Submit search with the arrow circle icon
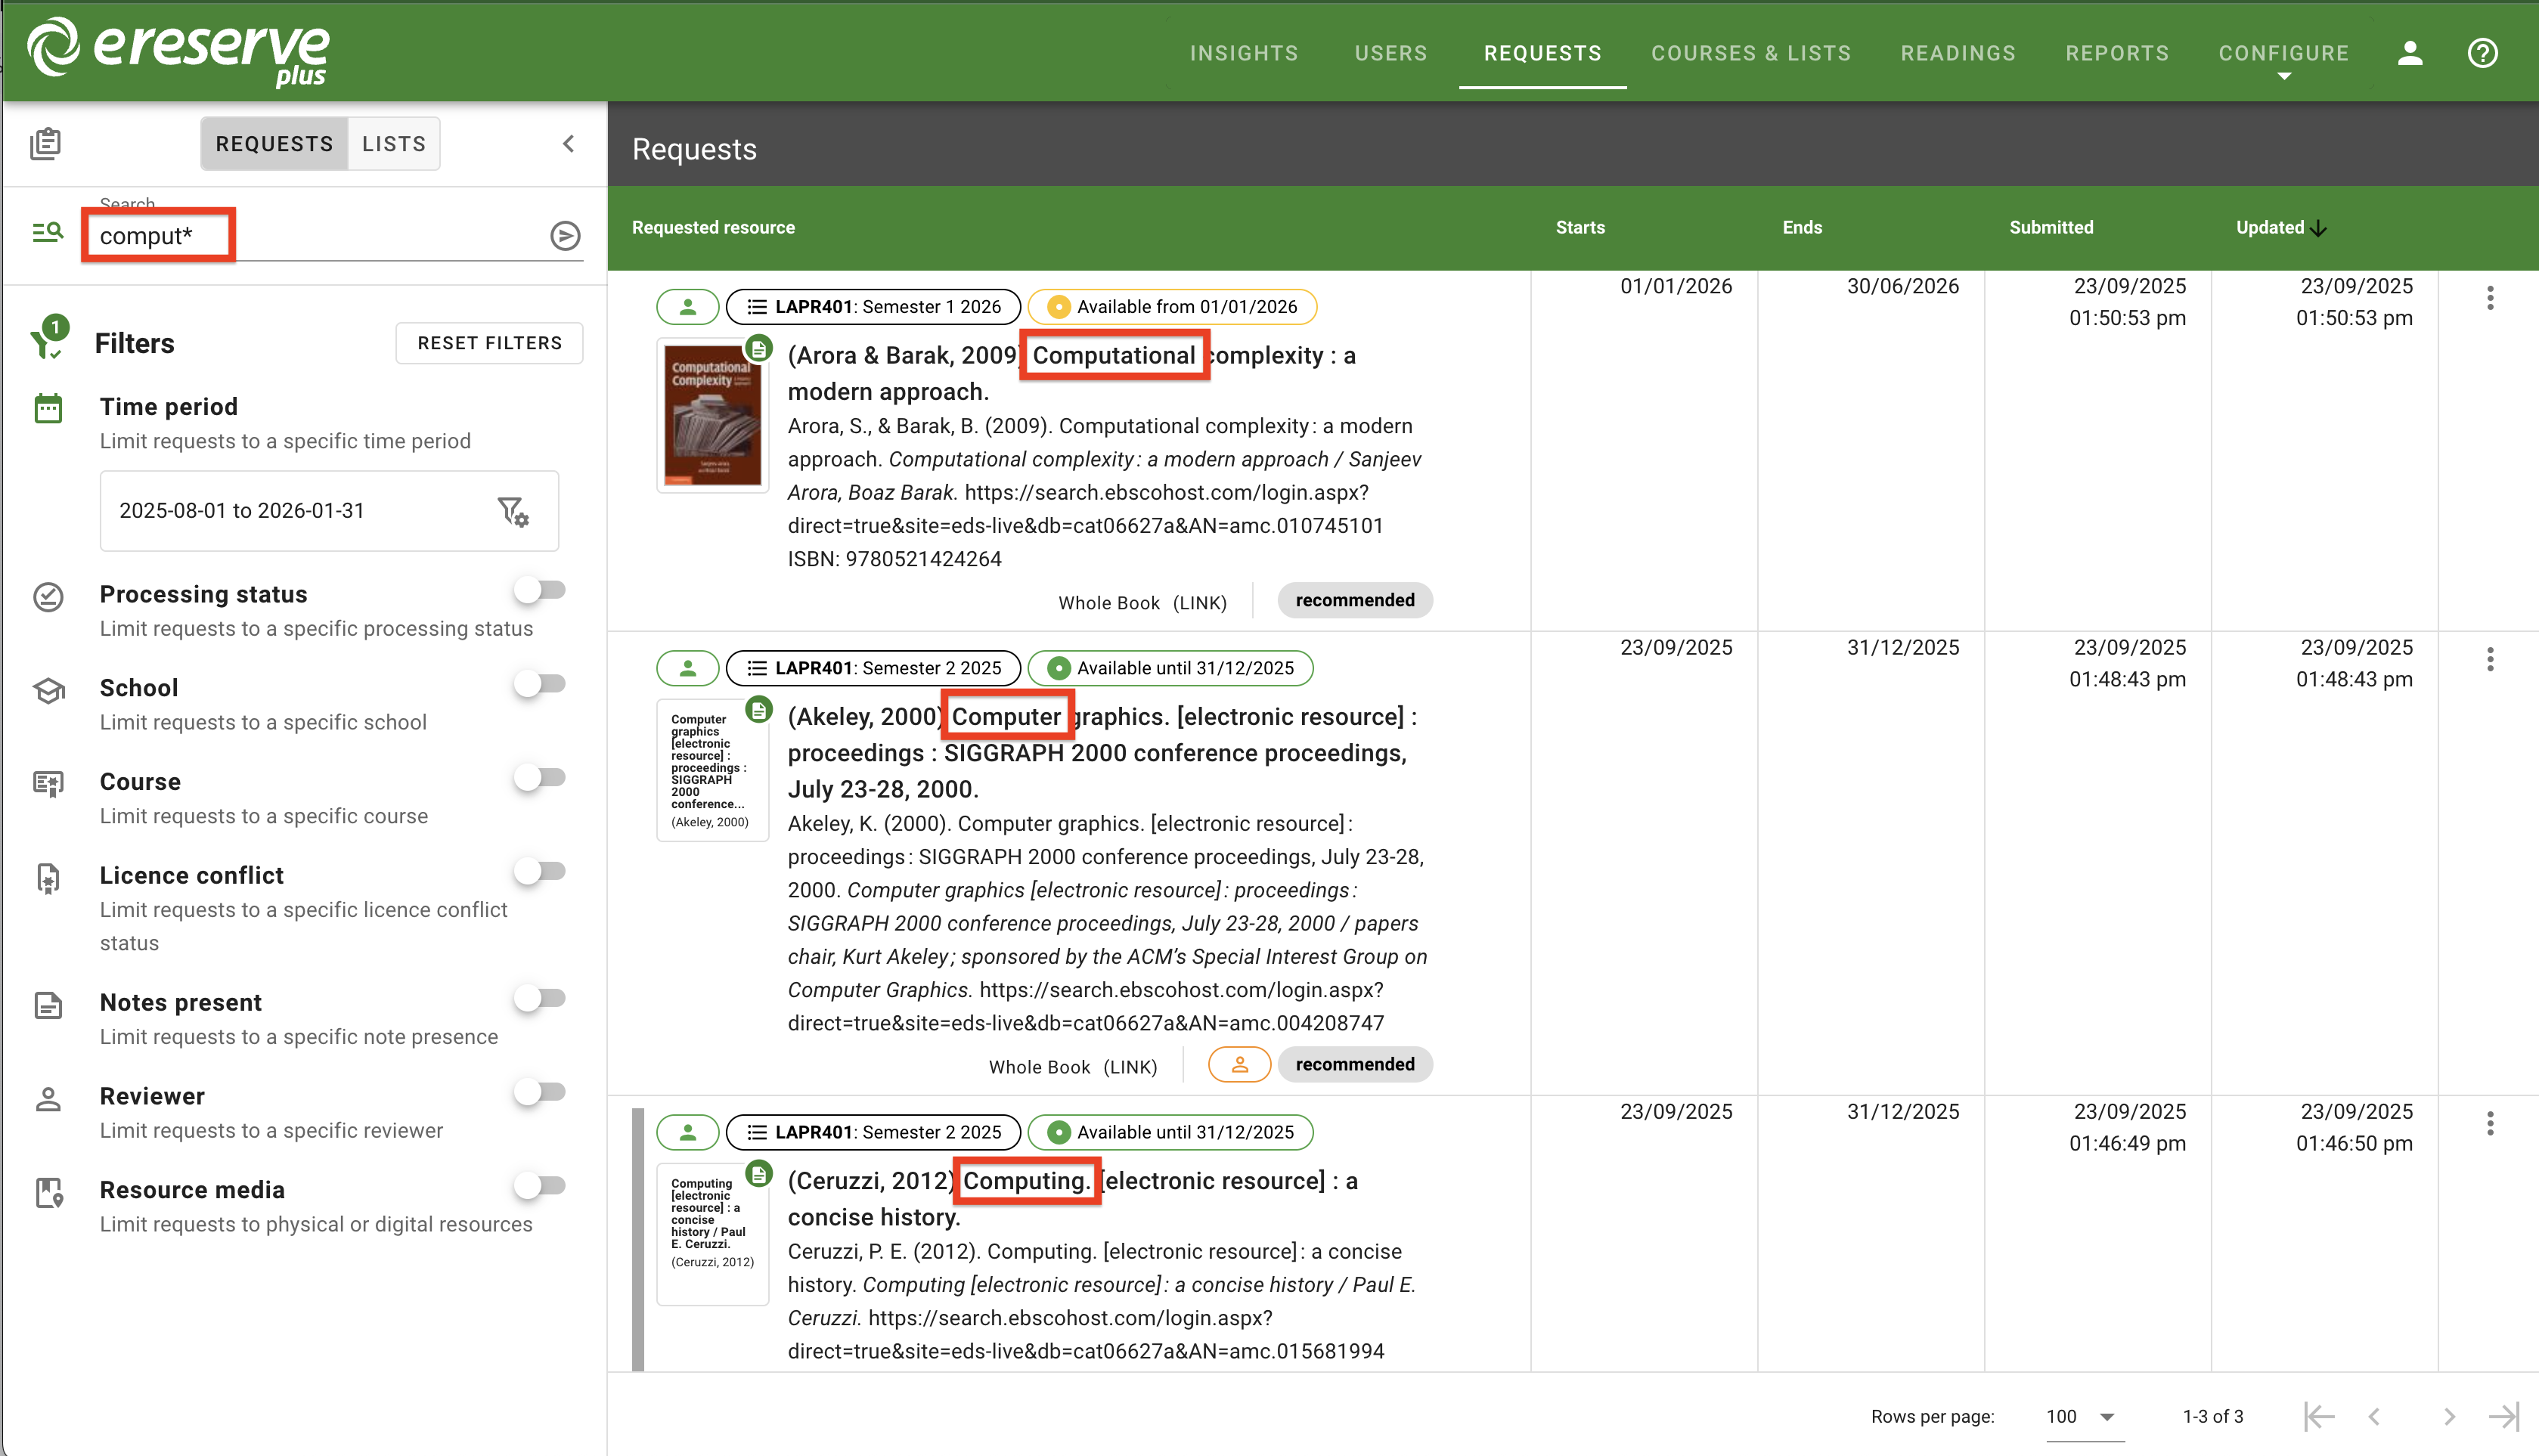Viewport: 2539px width, 1456px height. tap(565, 236)
